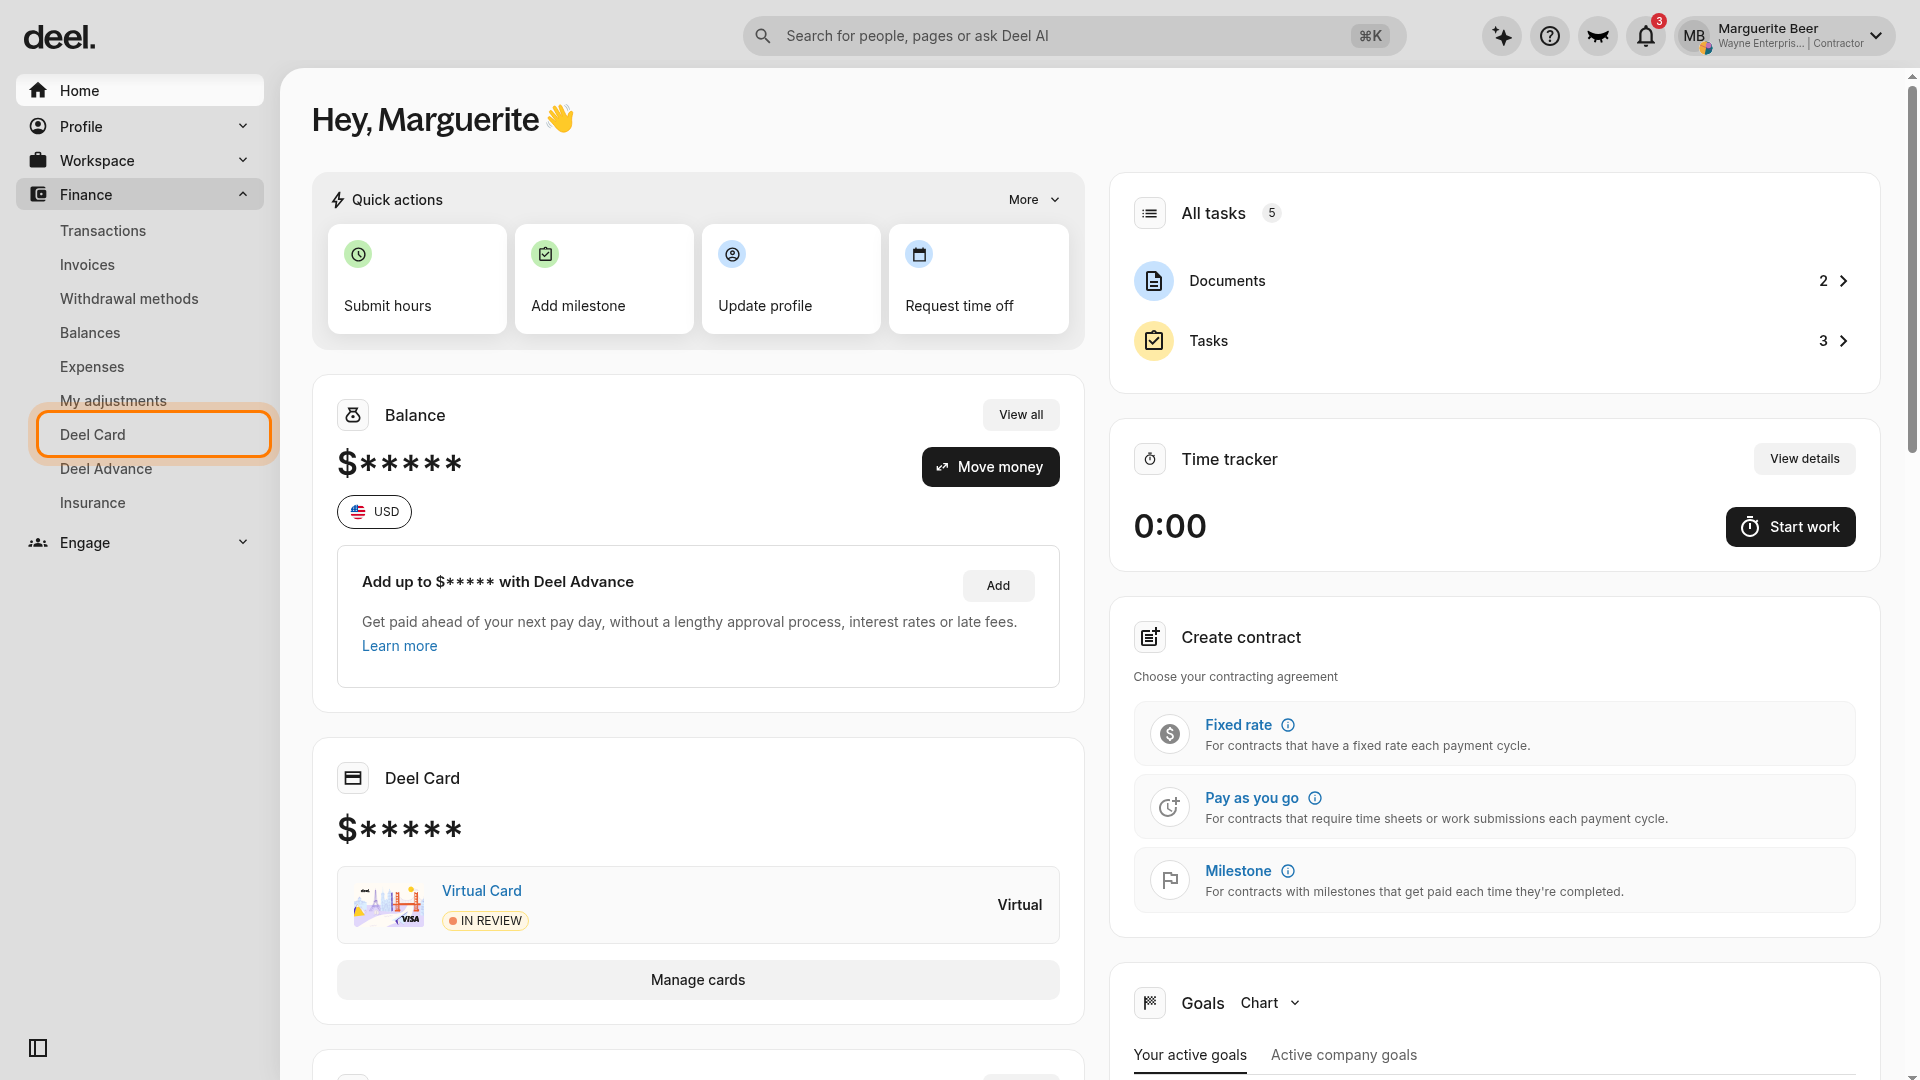
Task: Open Goals Chart dropdown
Action: (1270, 1003)
